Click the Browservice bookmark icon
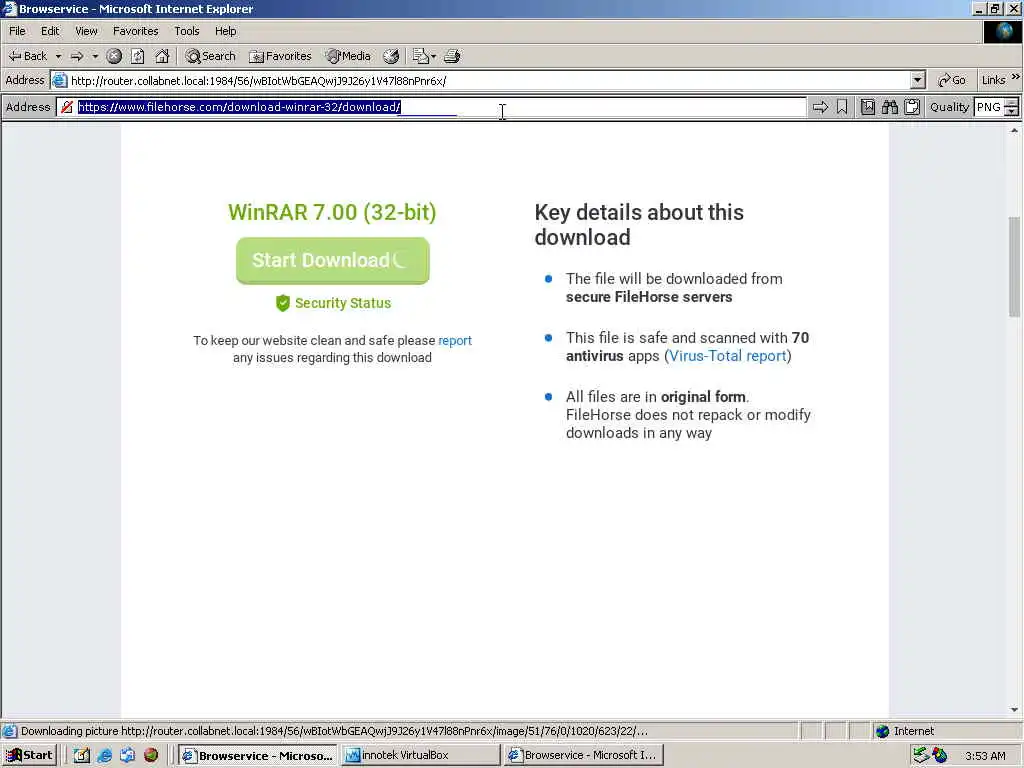The image size is (1024, 768). pos(842,107)
